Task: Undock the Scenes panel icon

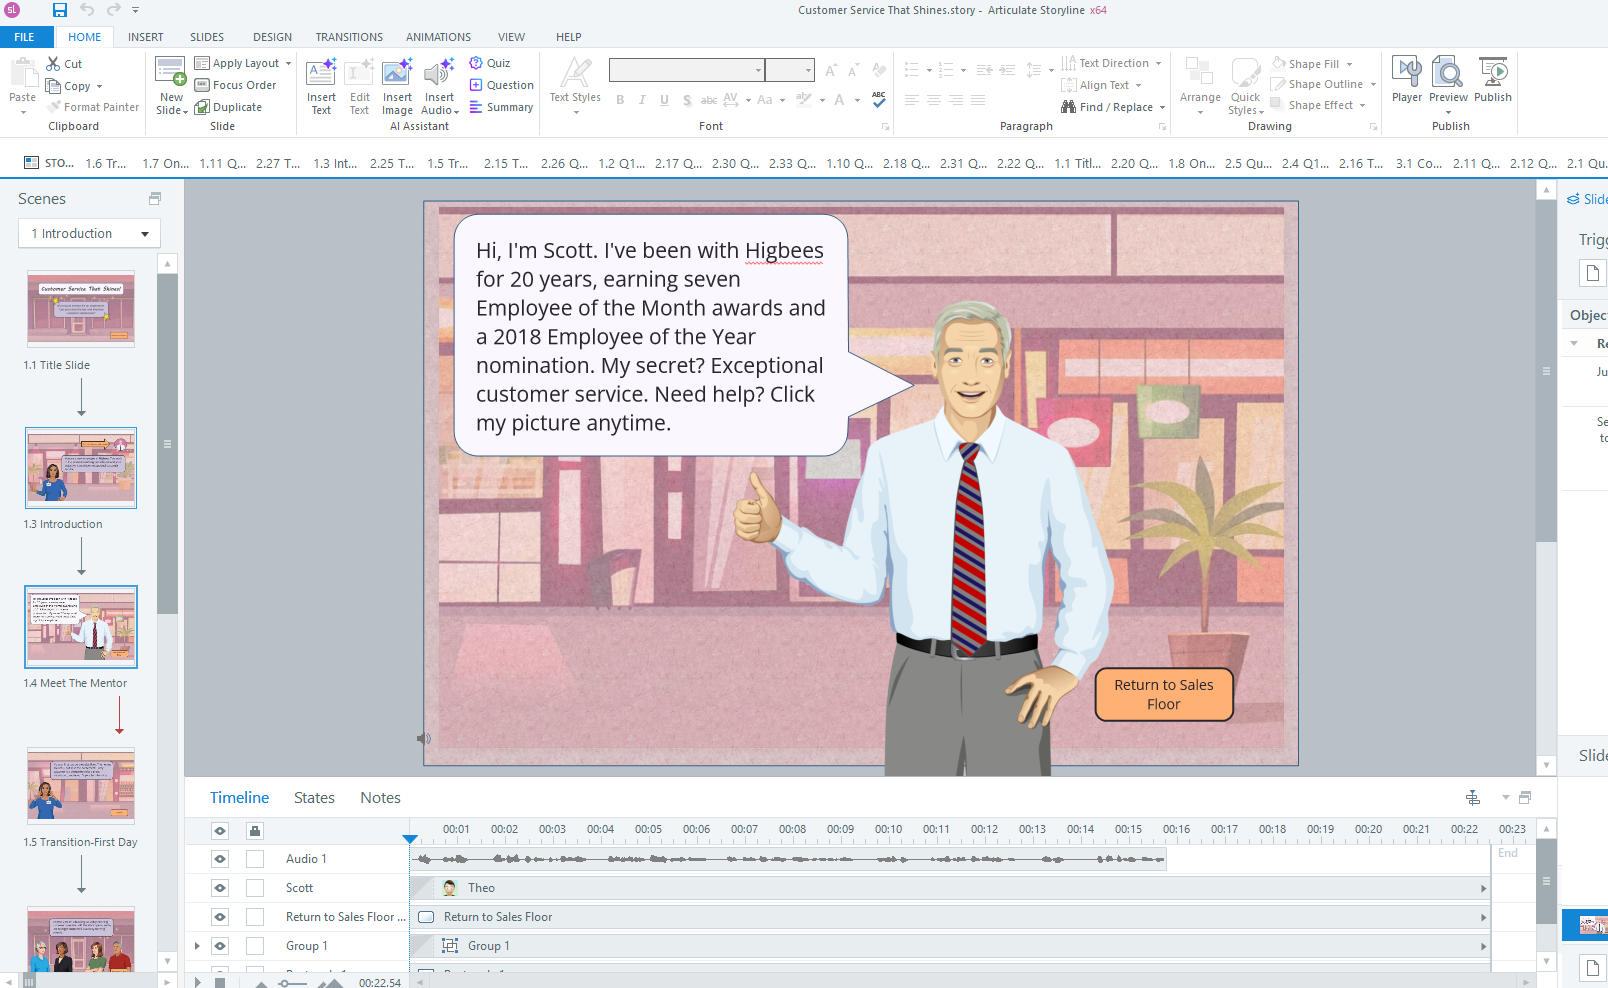Action: click(155, 199)
